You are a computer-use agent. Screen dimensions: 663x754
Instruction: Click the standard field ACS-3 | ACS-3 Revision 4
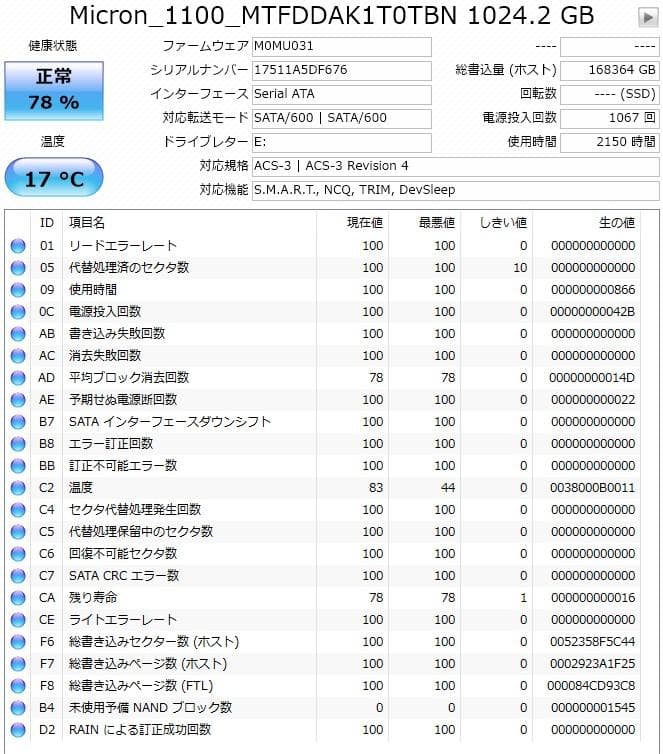pos(456,167)
